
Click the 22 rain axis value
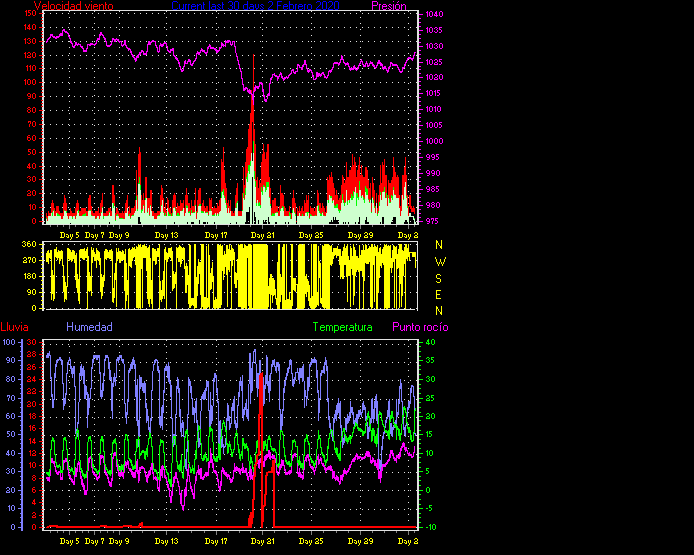(31, 391)
